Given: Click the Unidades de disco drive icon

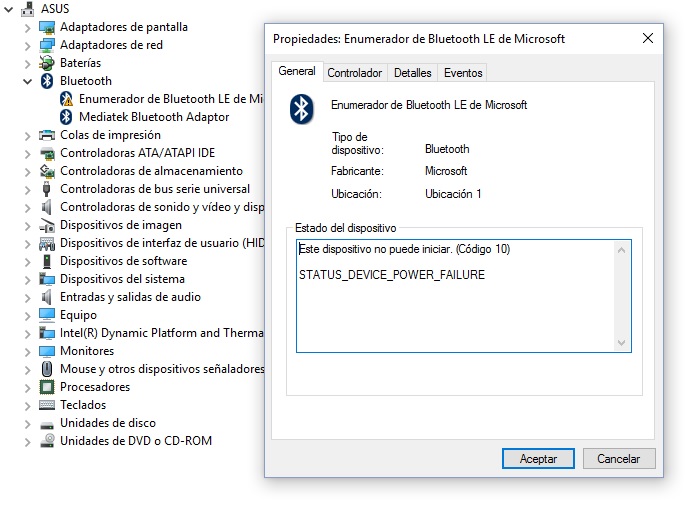Looking at the screenshot, I should click(x=46, y=424).
